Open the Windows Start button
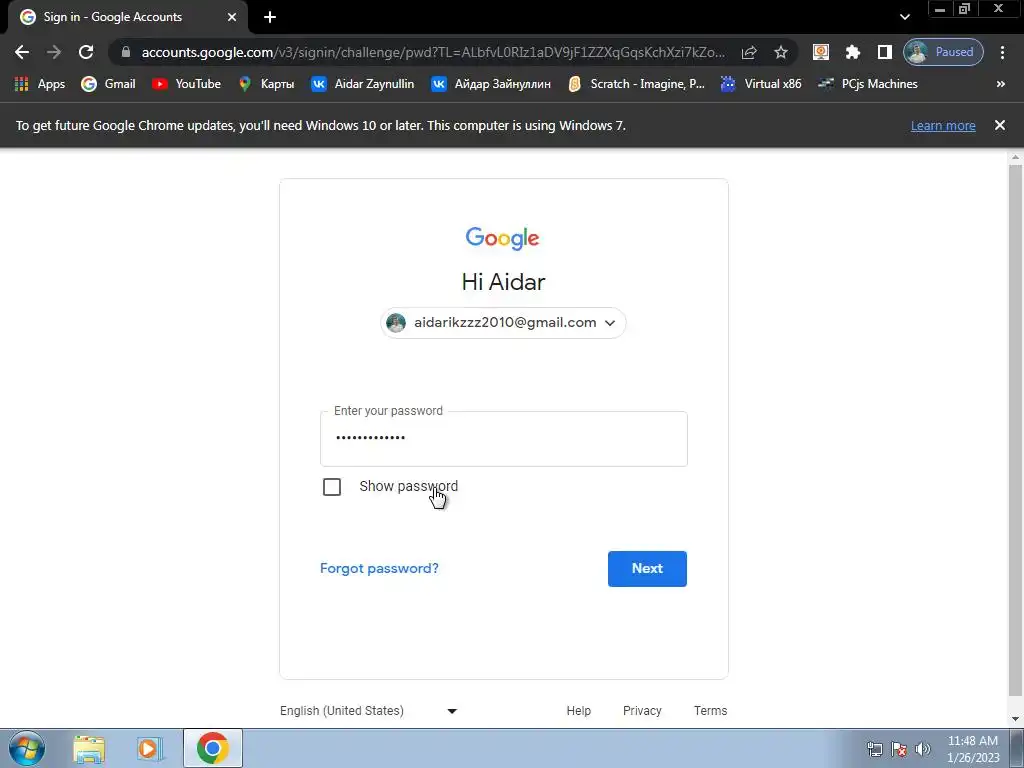 [27, 748]
